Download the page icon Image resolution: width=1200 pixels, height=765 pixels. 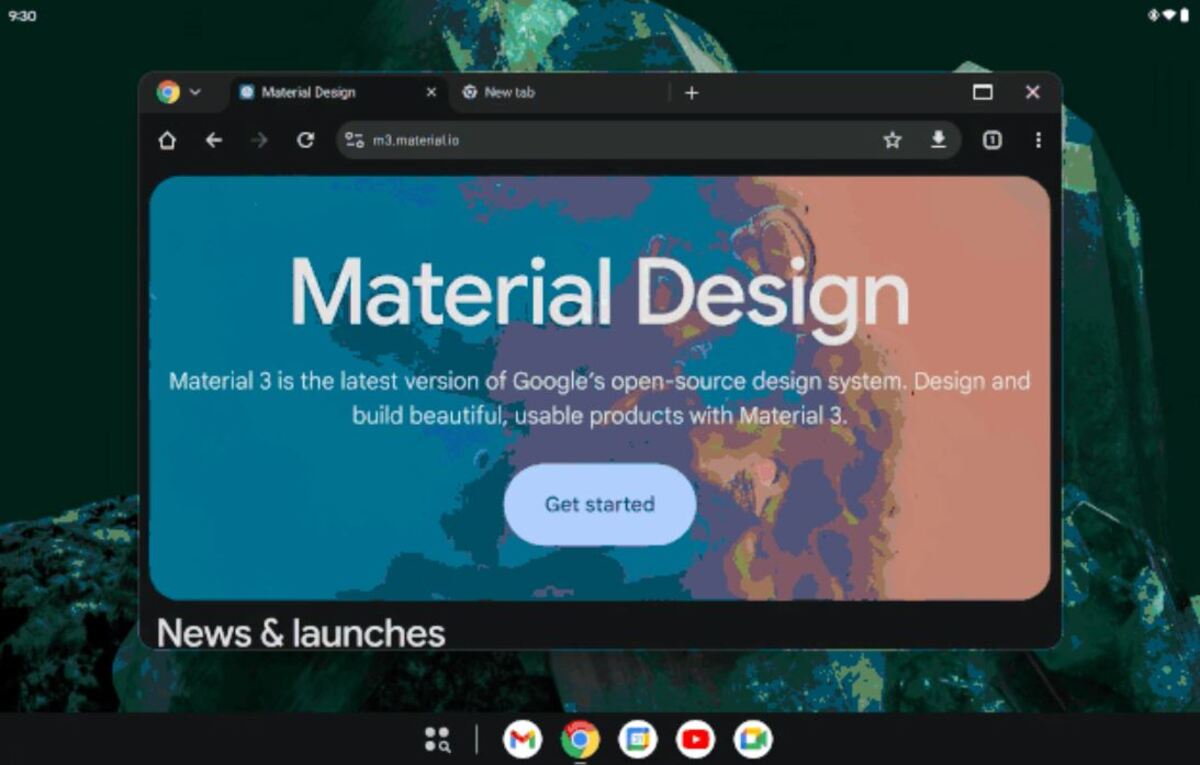938,140
